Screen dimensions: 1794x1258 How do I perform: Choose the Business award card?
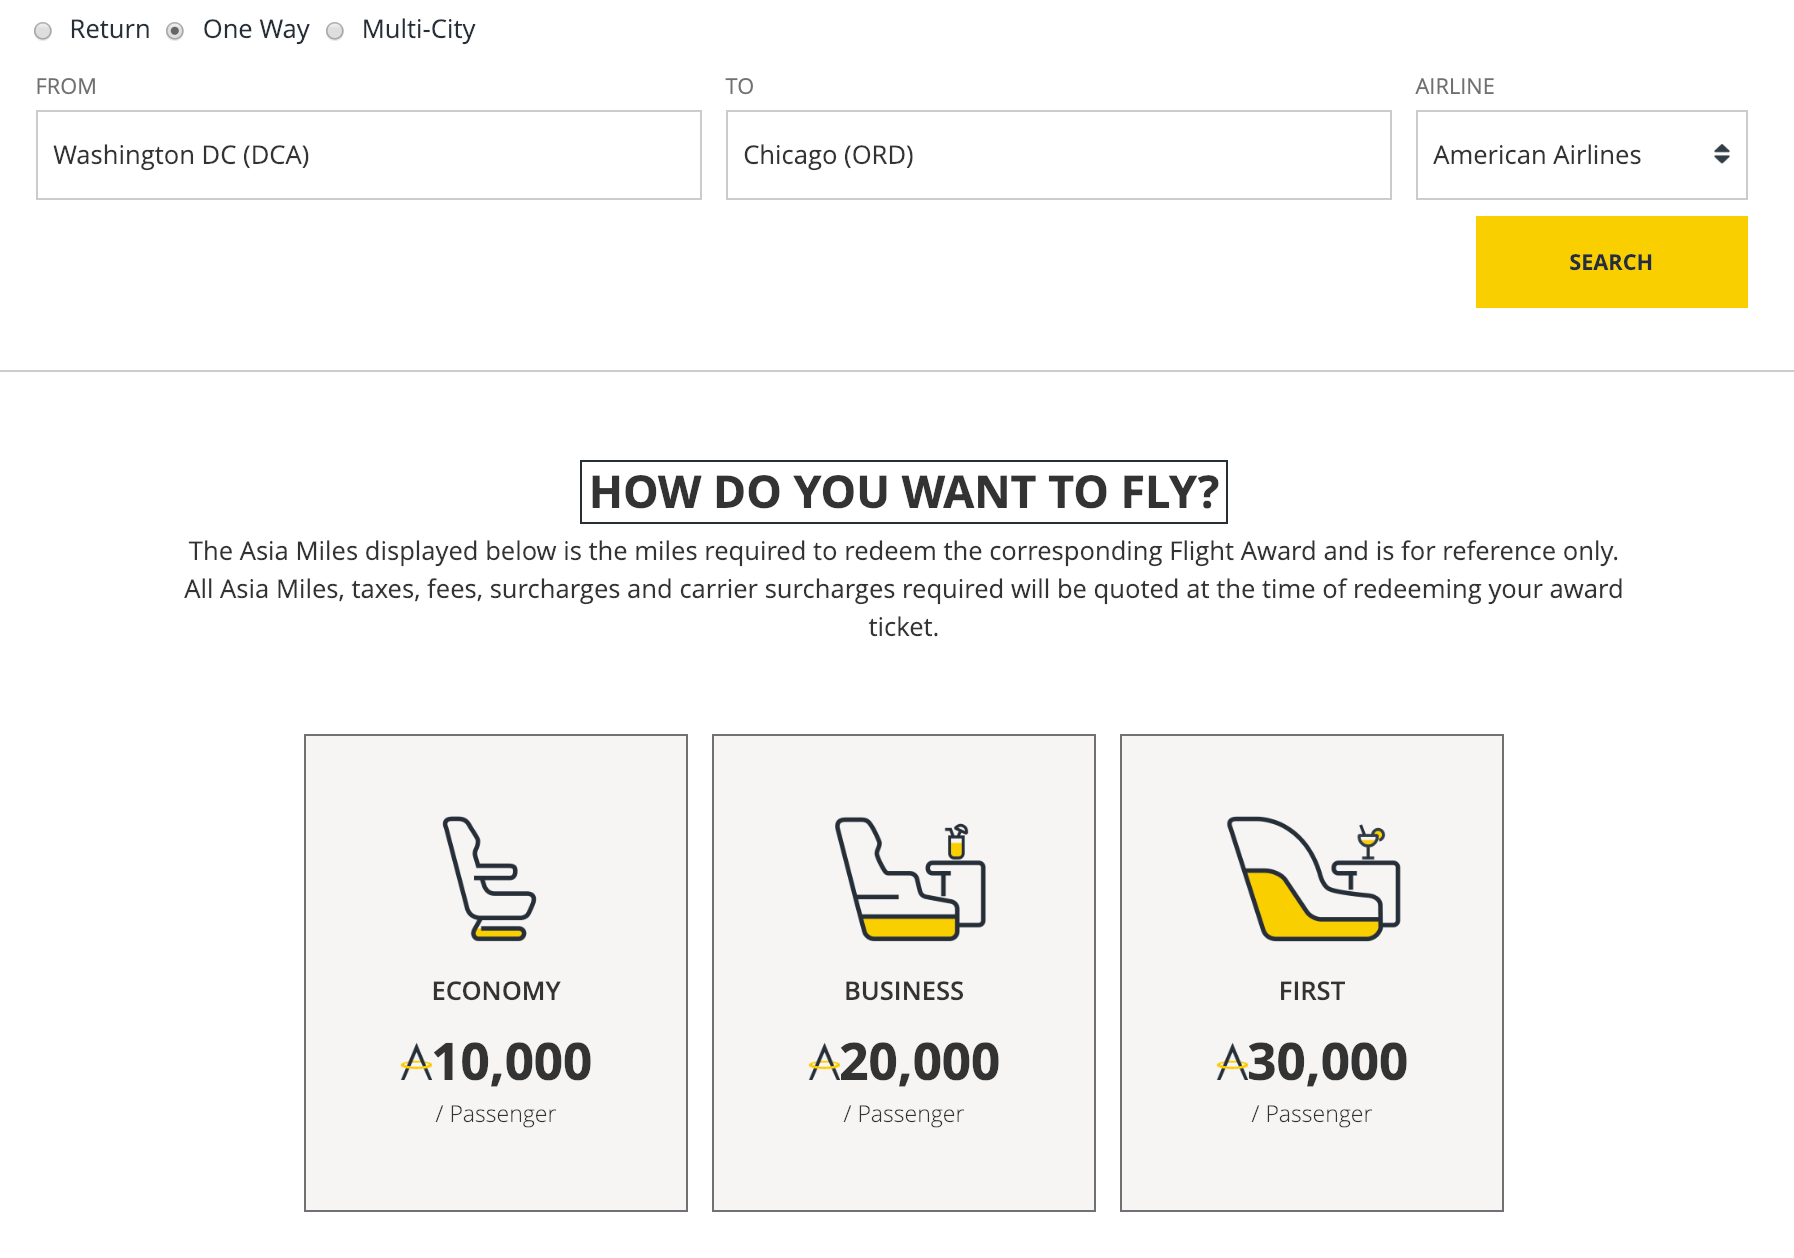904,972
